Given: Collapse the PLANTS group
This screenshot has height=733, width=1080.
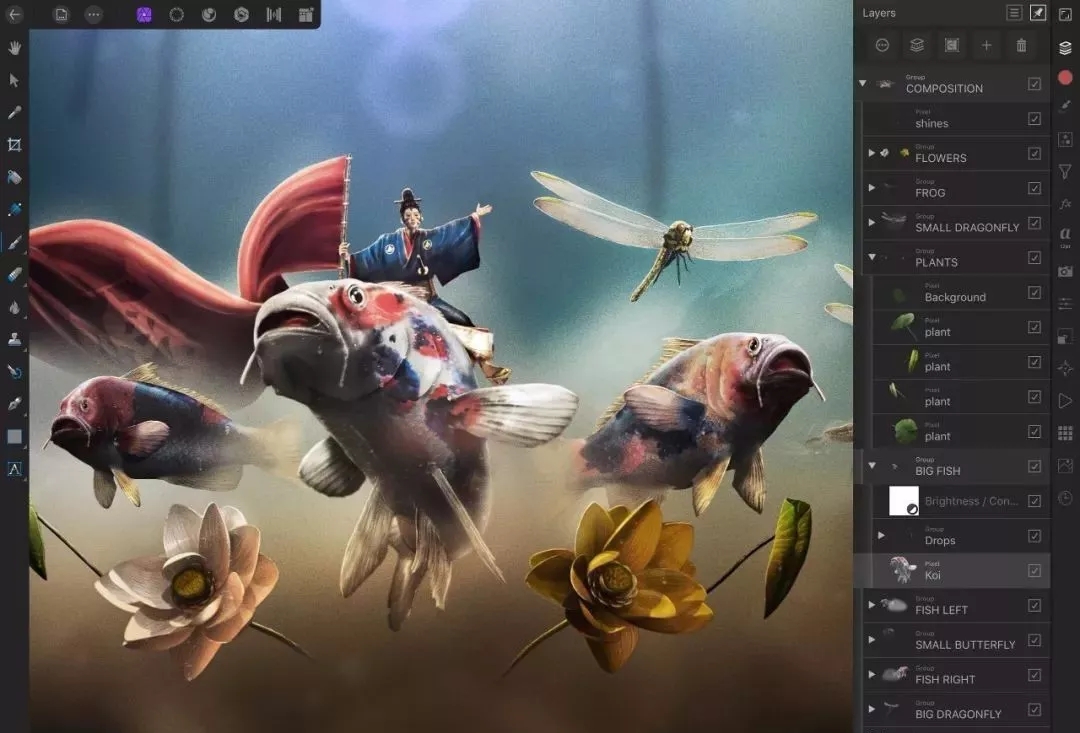Looking at the screenshot, I should pyautogui.click(x=872, y=257).
